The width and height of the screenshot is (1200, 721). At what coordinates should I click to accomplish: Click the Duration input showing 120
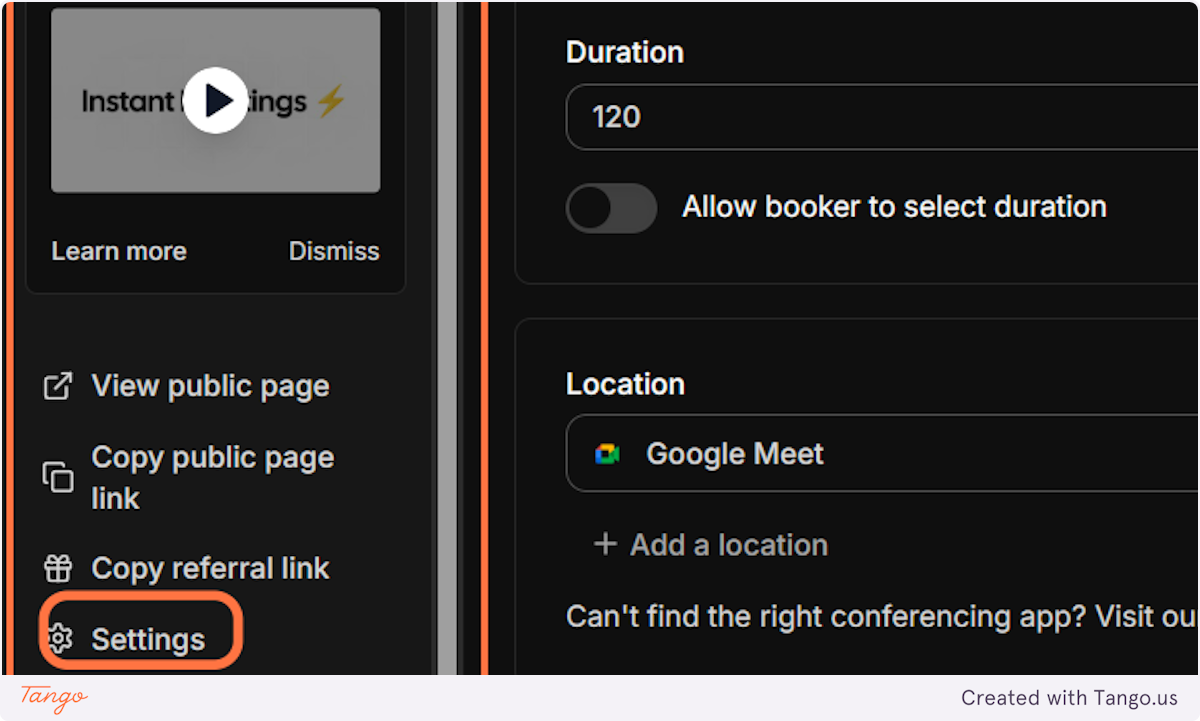[882, 117]
